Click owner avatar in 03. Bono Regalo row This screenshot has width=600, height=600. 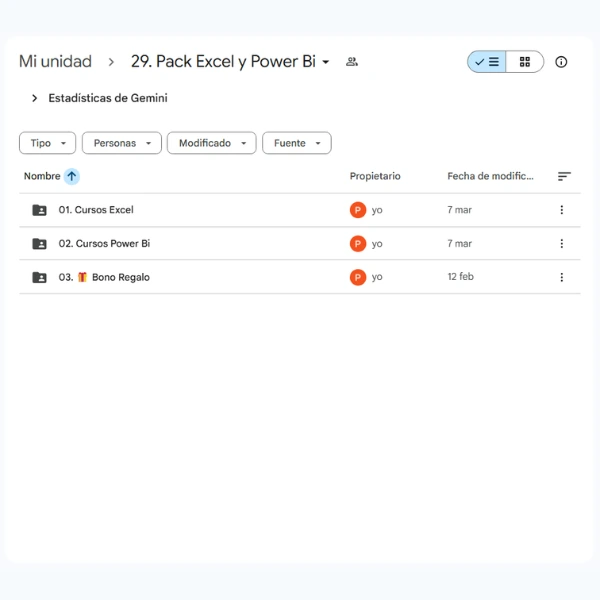click(x=358, y=277)
